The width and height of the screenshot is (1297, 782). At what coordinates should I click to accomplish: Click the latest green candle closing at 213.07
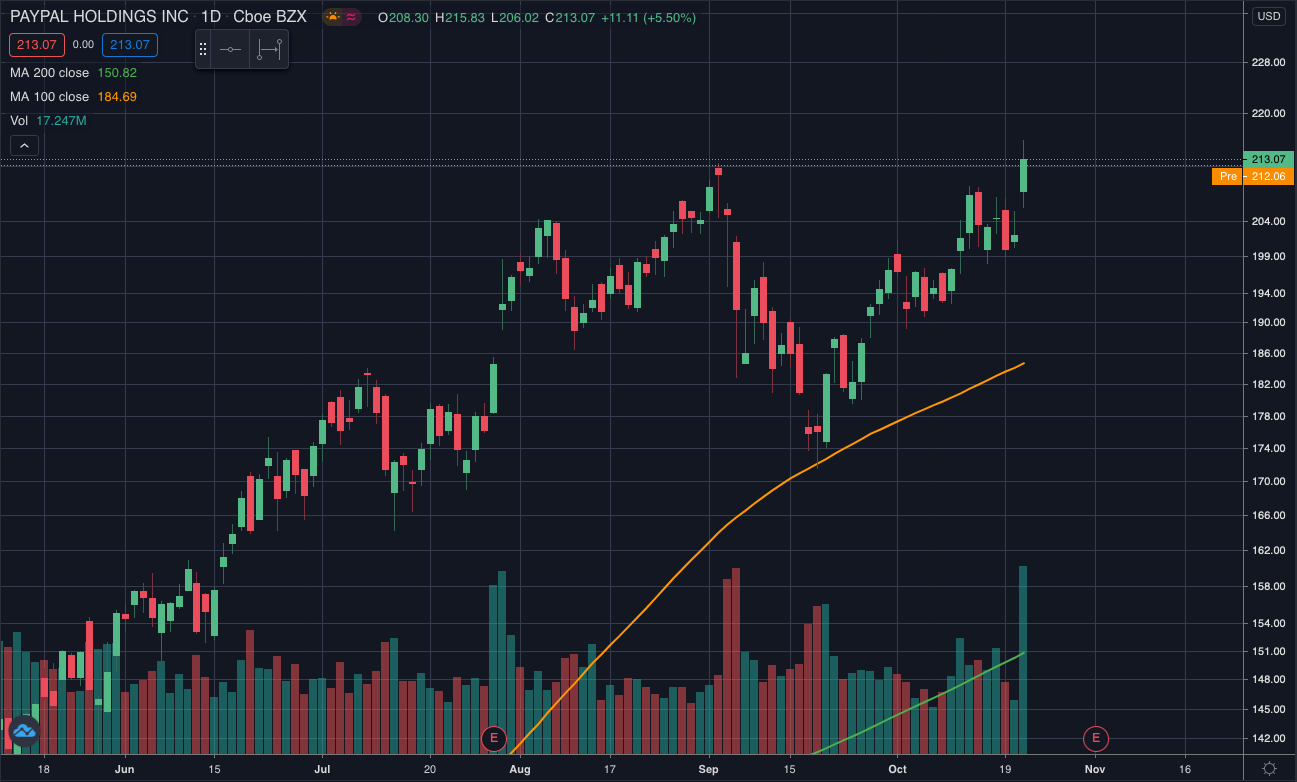point(1024,175)
